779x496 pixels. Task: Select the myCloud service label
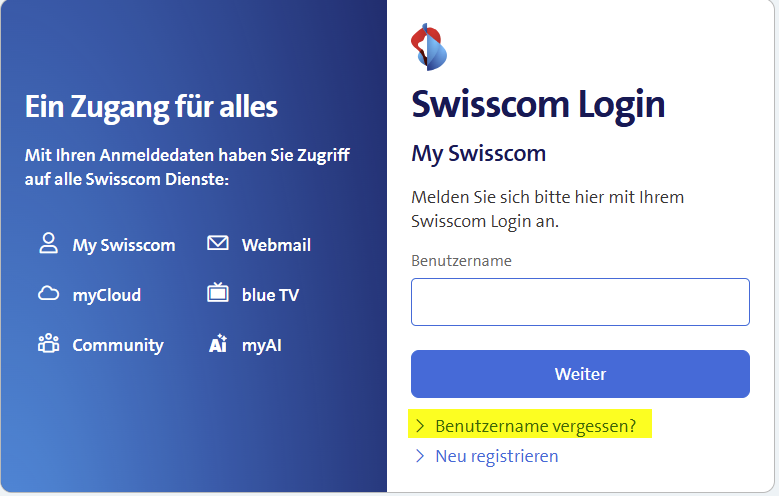coord(107,295)
